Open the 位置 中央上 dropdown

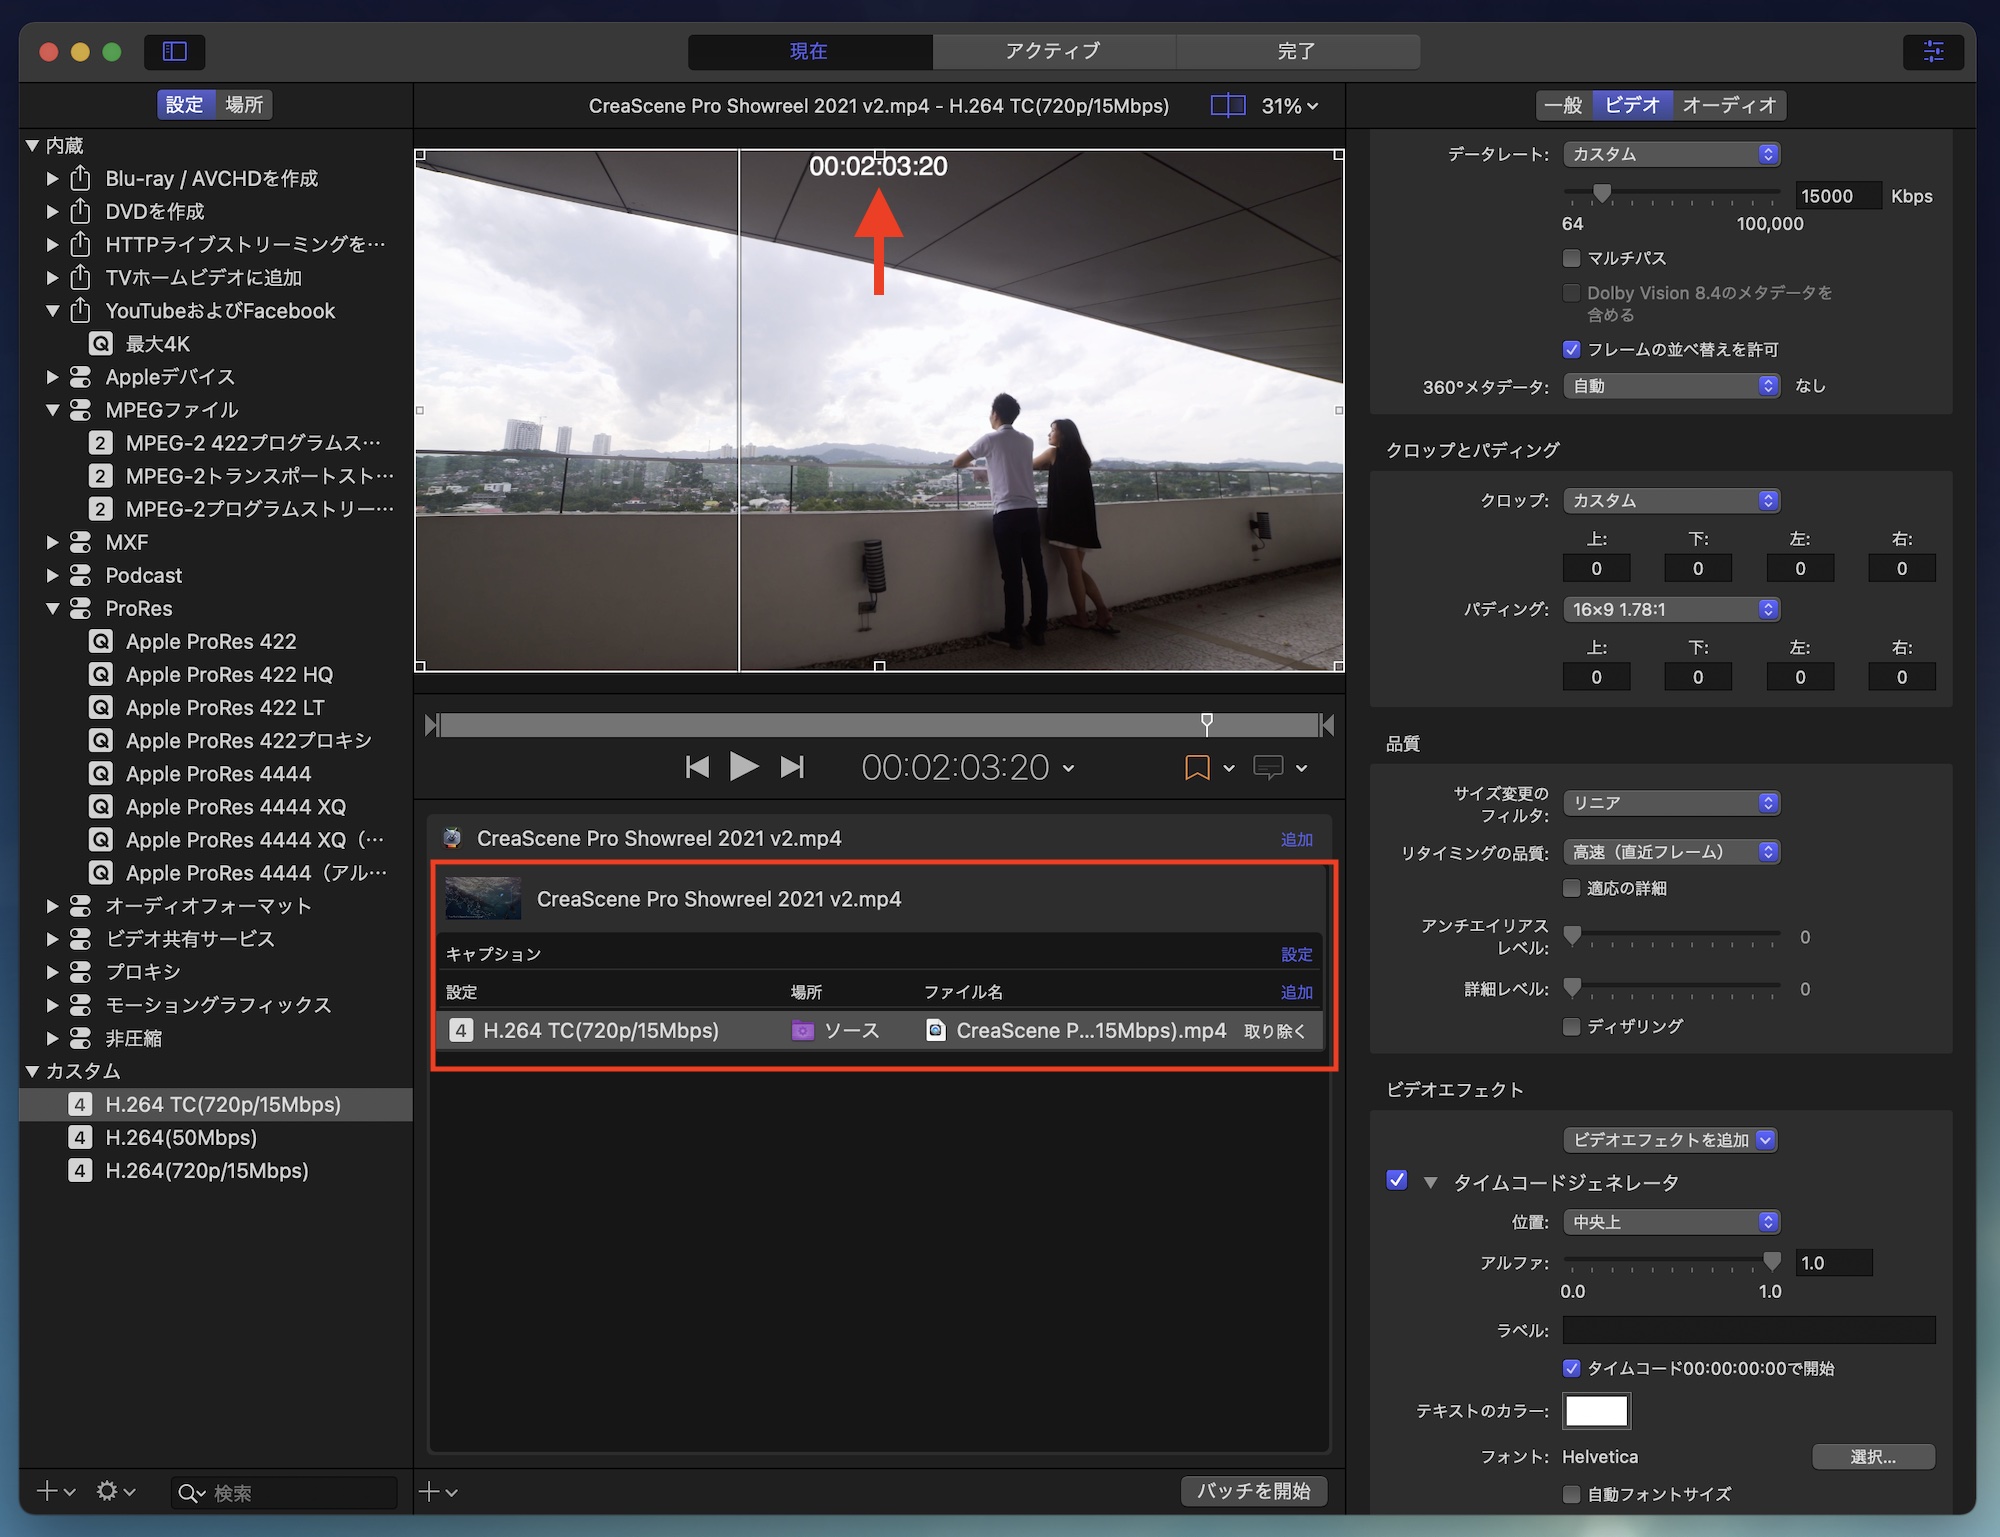[x=1670, y=1222]
